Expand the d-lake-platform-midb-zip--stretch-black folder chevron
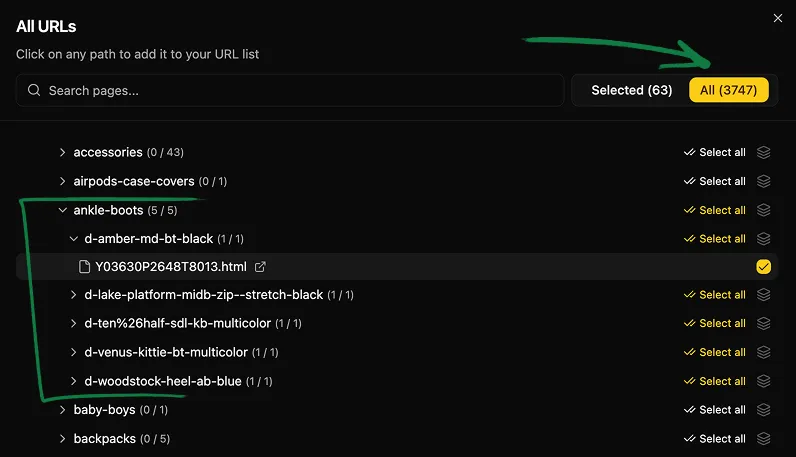The image size is (796, 457). pyautogui.click(x=73, y=296)
